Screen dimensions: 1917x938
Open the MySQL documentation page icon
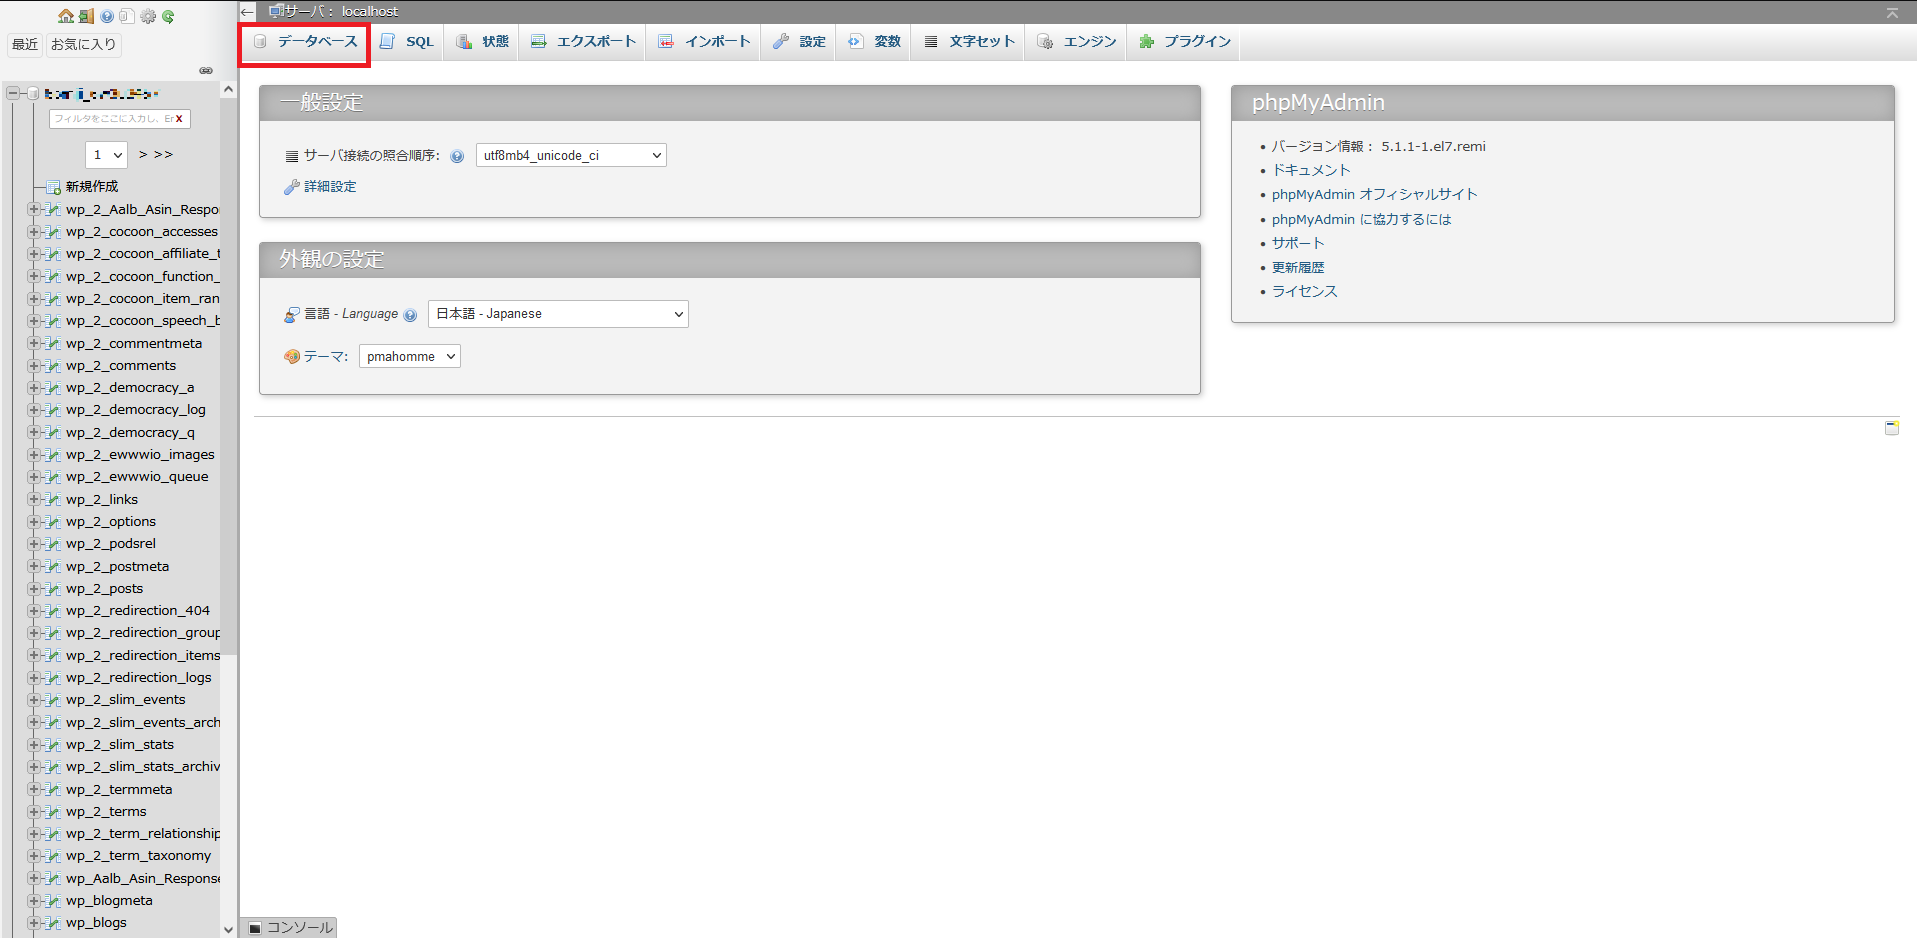126,16
